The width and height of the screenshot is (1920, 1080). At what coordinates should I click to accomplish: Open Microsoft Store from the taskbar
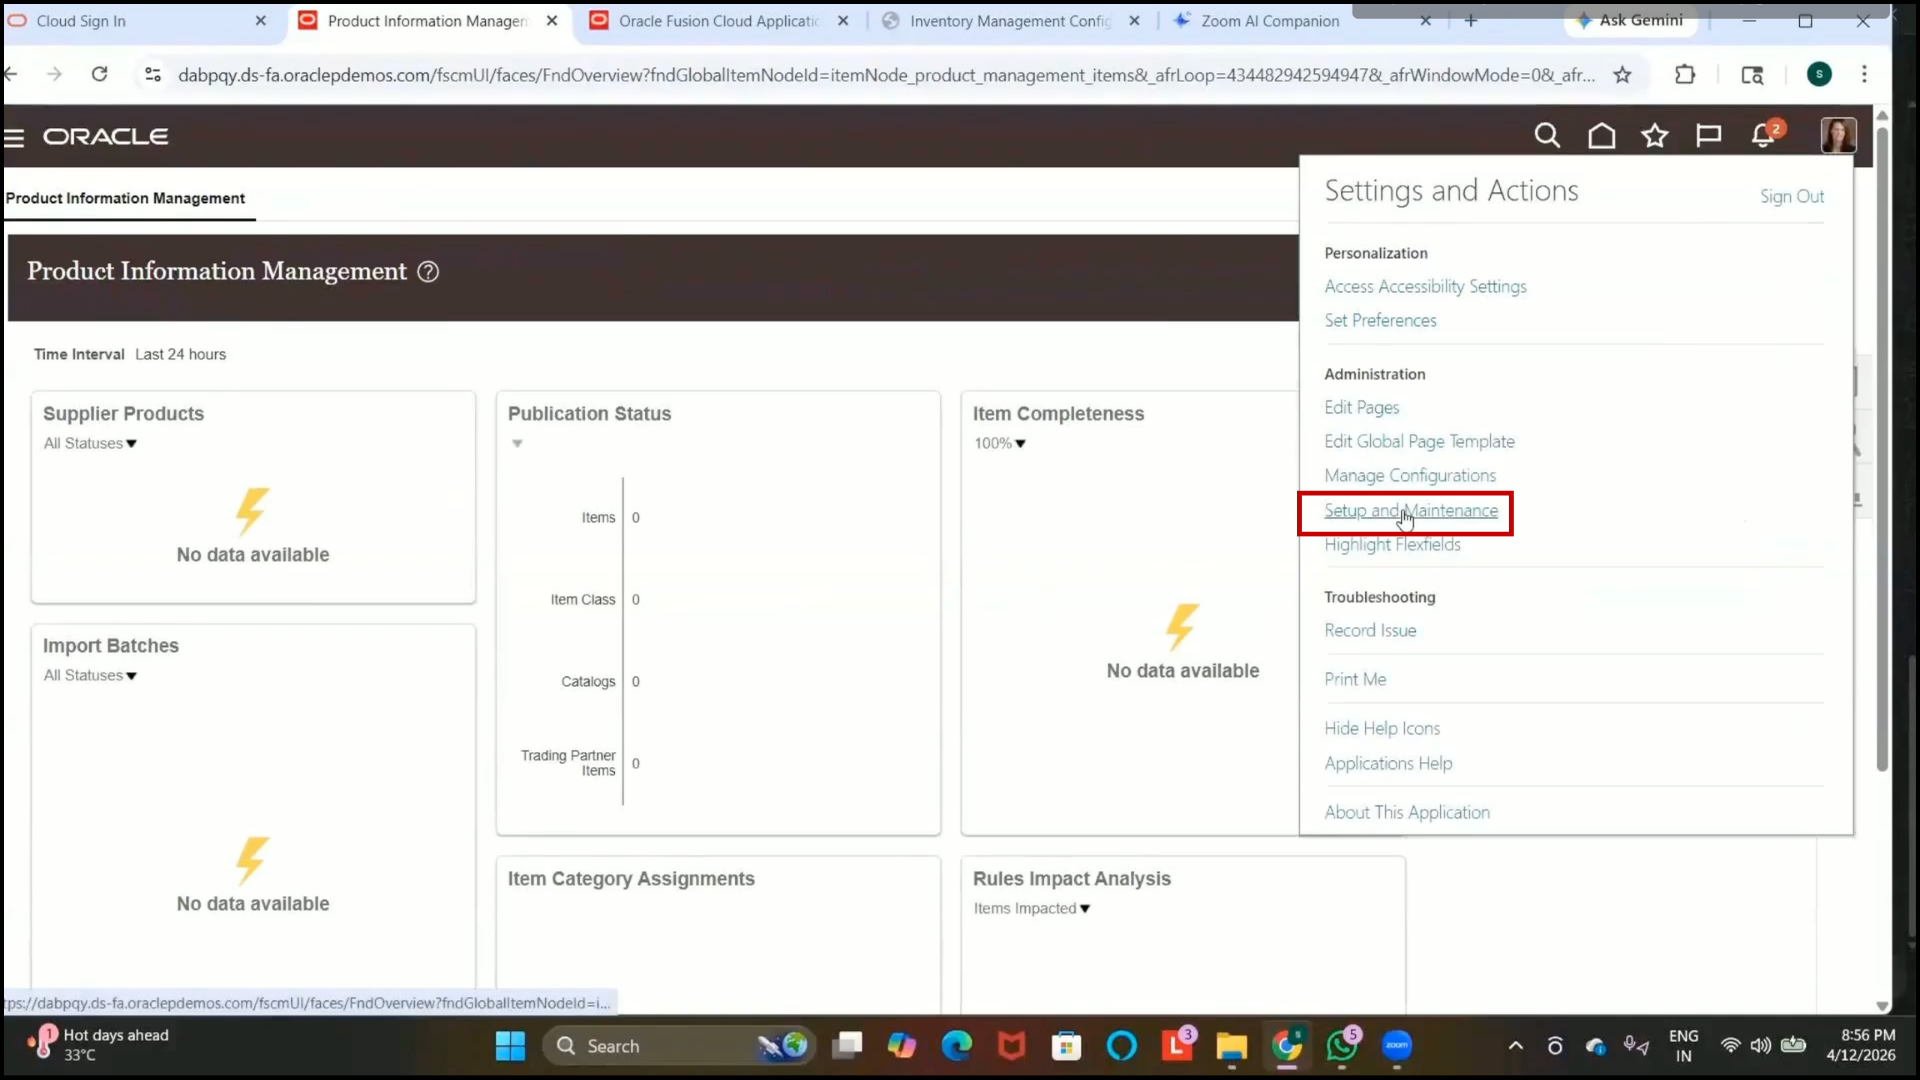1066,1046
